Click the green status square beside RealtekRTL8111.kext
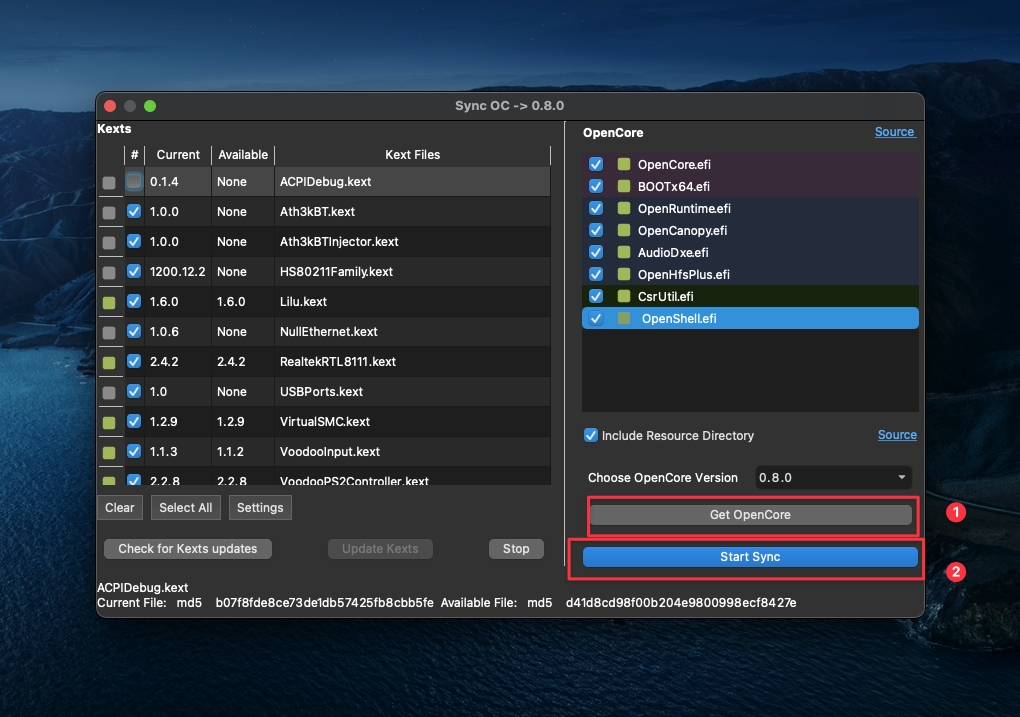 coord(109,362)
